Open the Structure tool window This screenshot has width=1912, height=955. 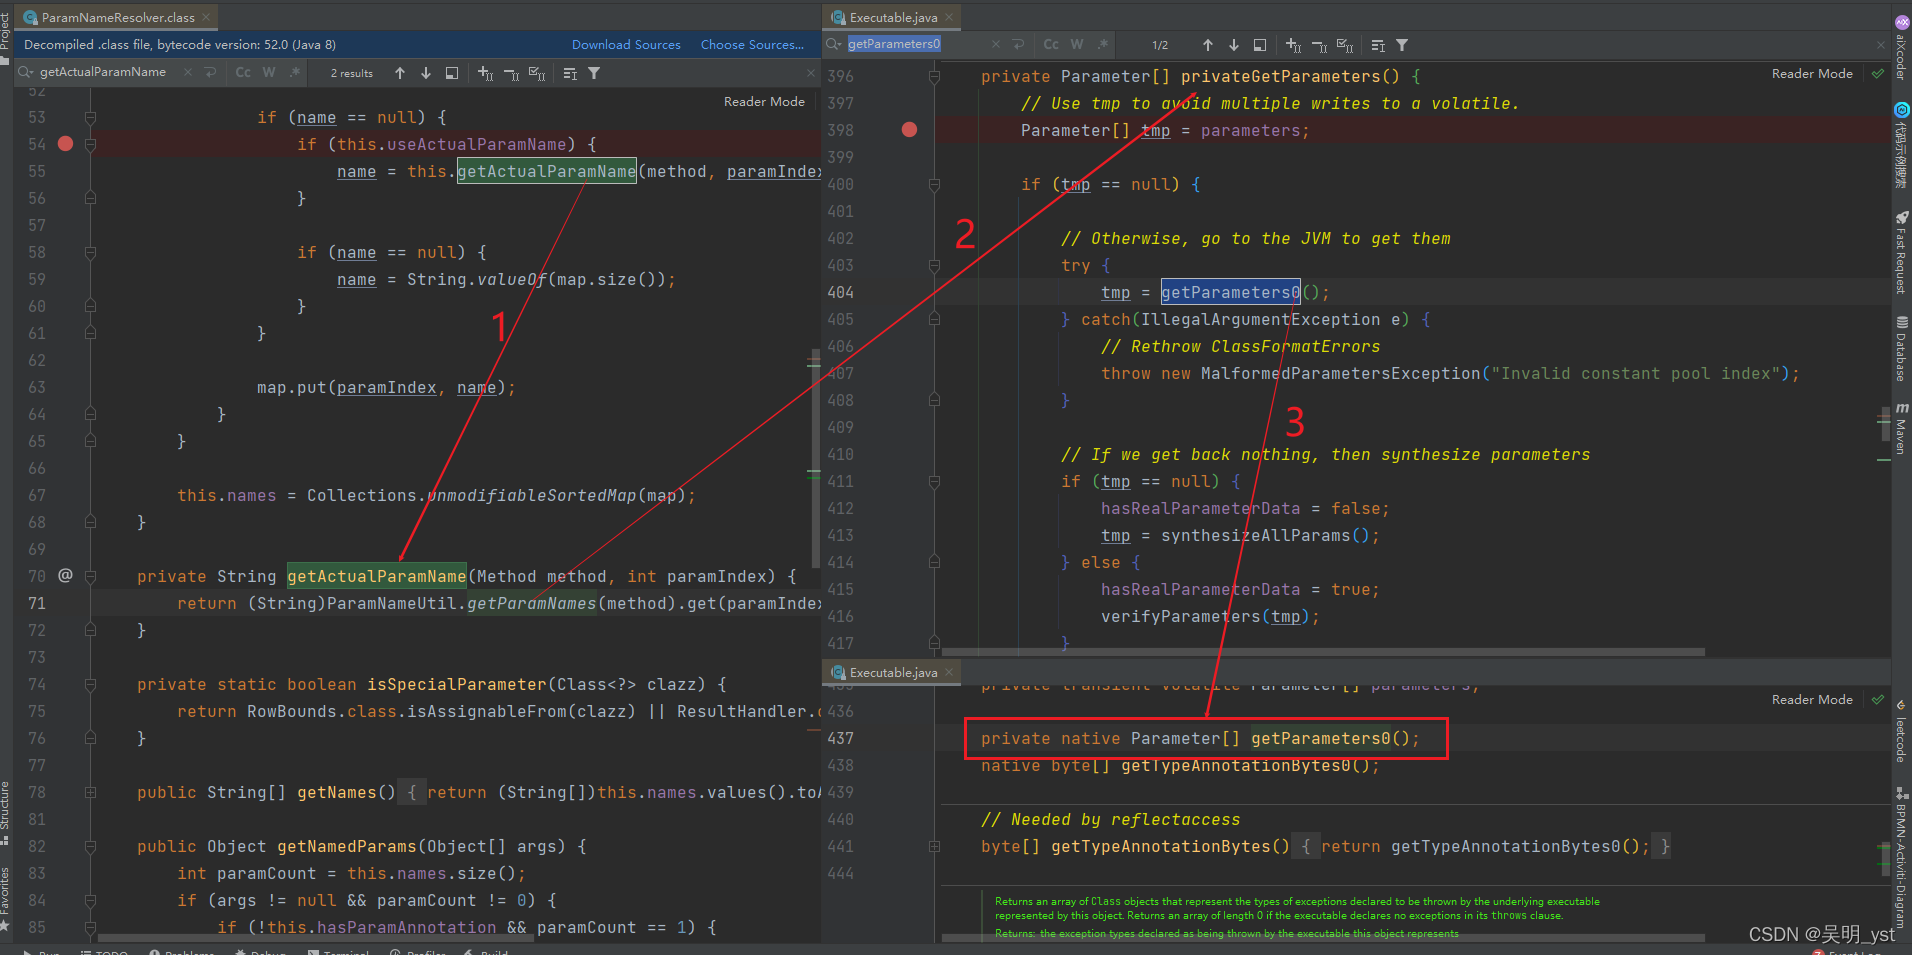[x=6, y=812]
